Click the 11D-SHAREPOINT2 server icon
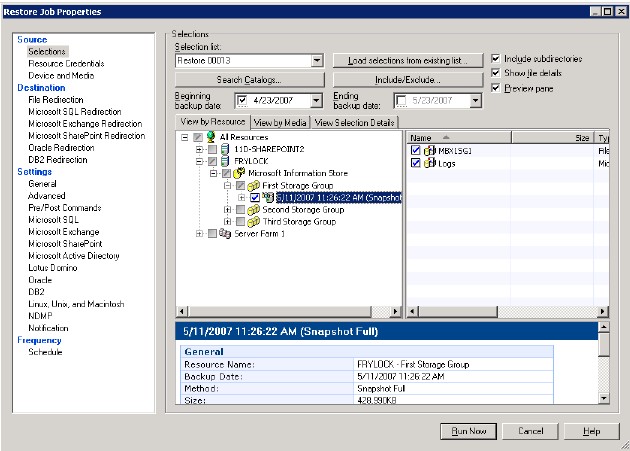 (225, 149)
